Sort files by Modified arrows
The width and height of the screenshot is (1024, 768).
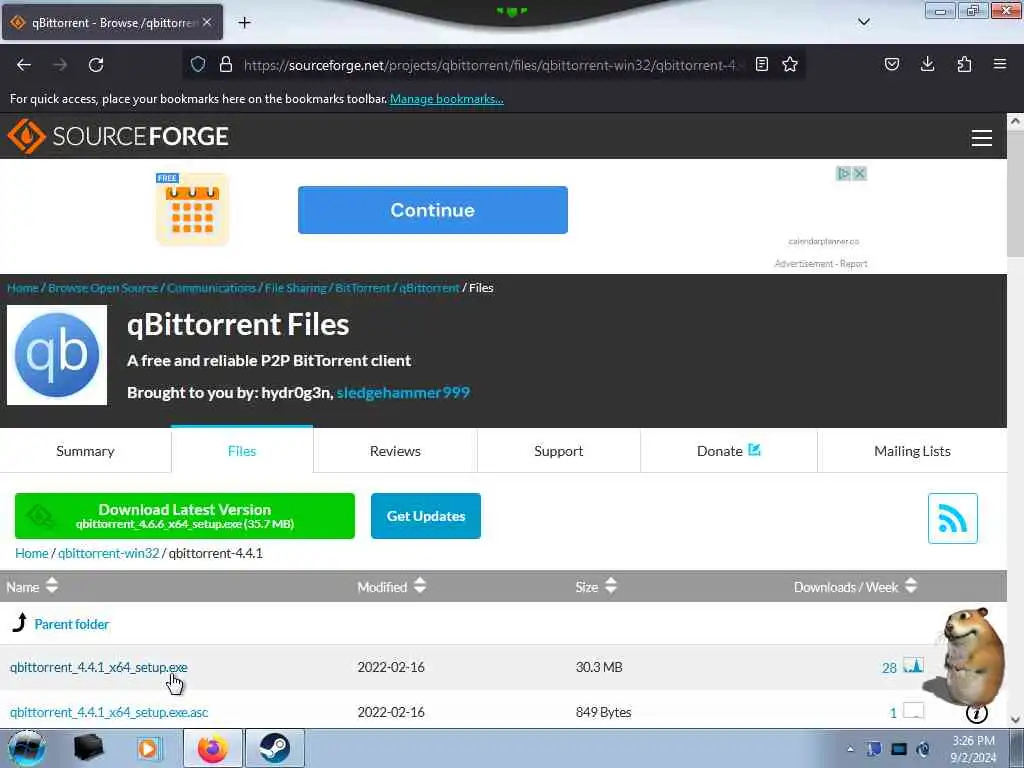click(x=420, y=586)
